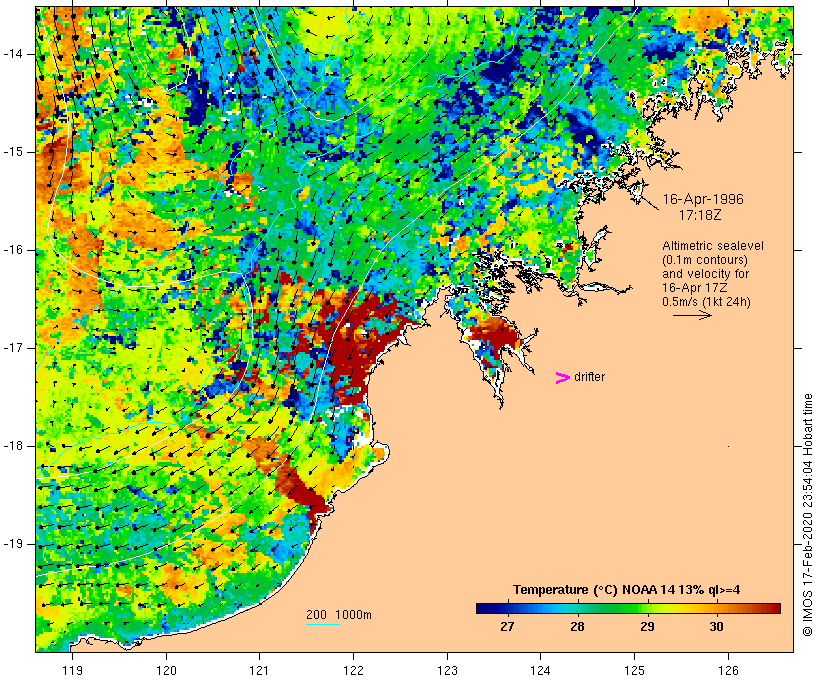
Task: Click colorbar tick label 28
Action: pos(577,626)
